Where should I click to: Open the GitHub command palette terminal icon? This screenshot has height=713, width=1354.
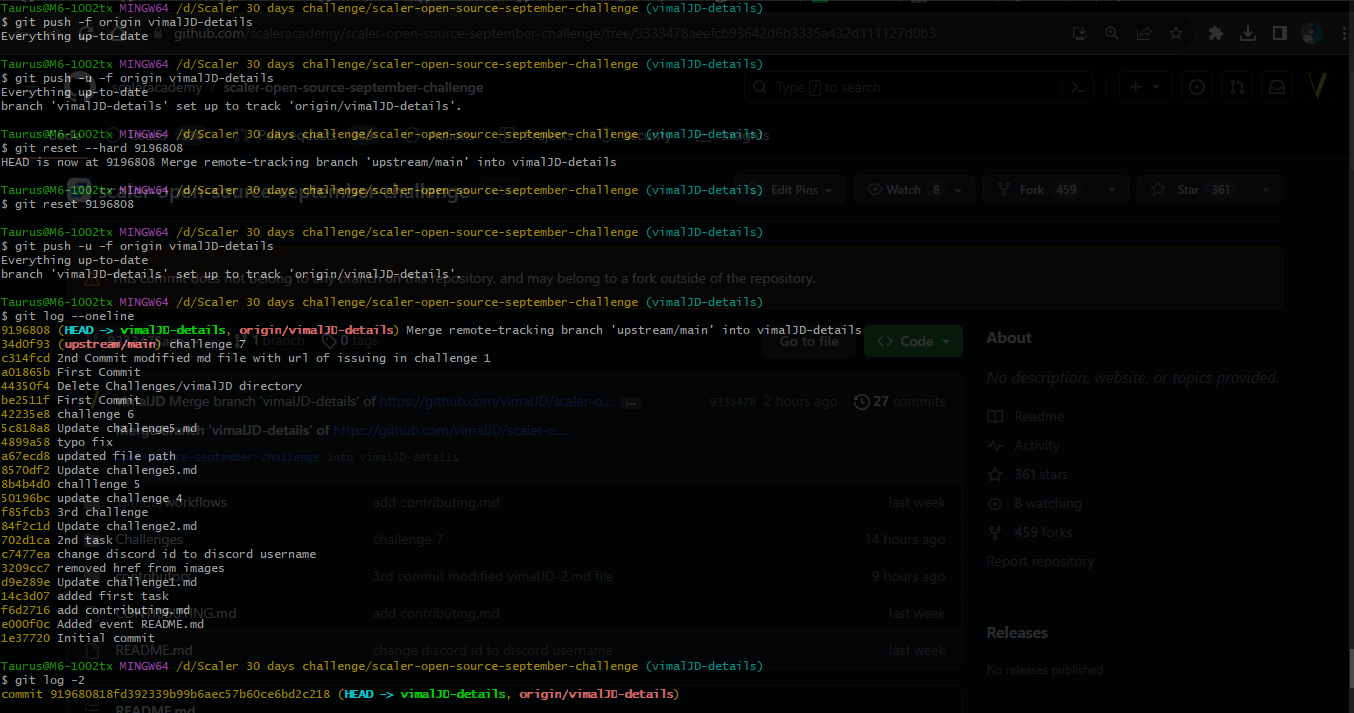click(x=1078, y=87)
